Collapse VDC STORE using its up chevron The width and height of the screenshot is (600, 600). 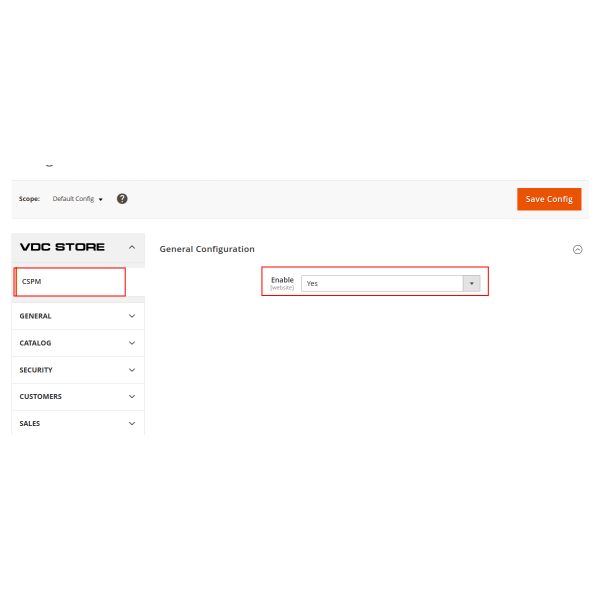coord(131,247)
